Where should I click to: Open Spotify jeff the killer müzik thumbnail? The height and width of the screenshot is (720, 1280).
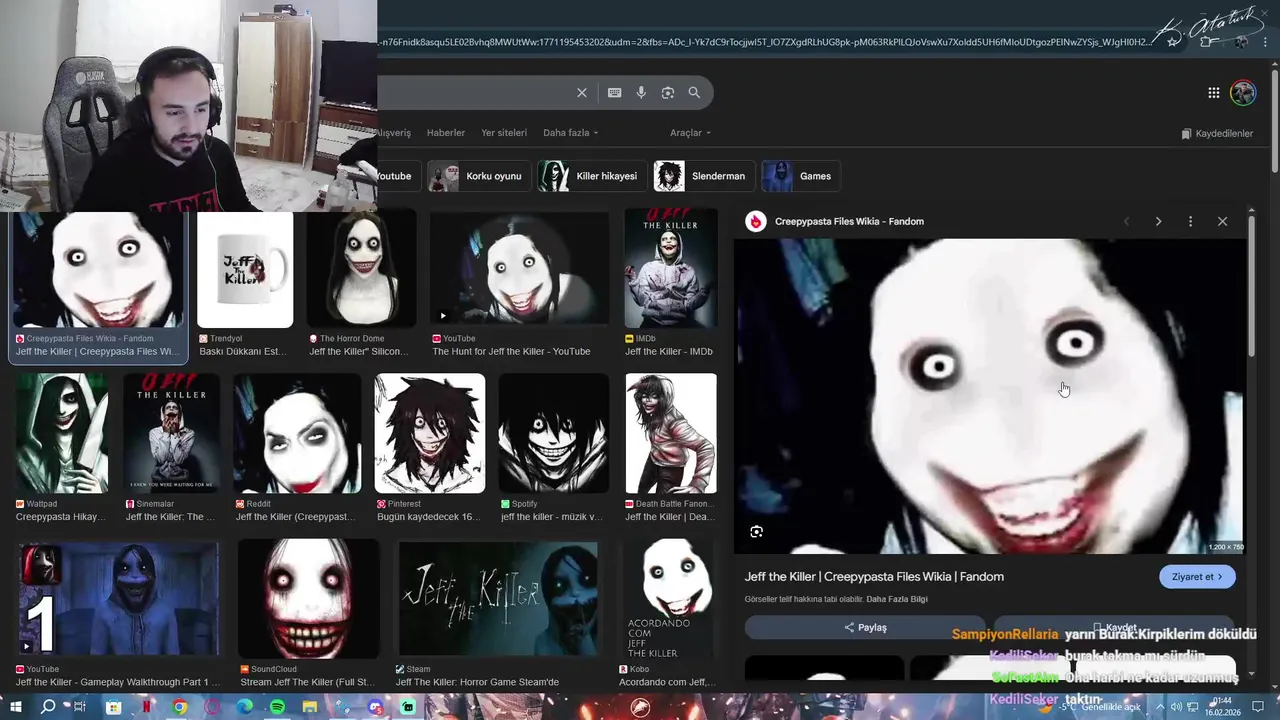(553, 433)
